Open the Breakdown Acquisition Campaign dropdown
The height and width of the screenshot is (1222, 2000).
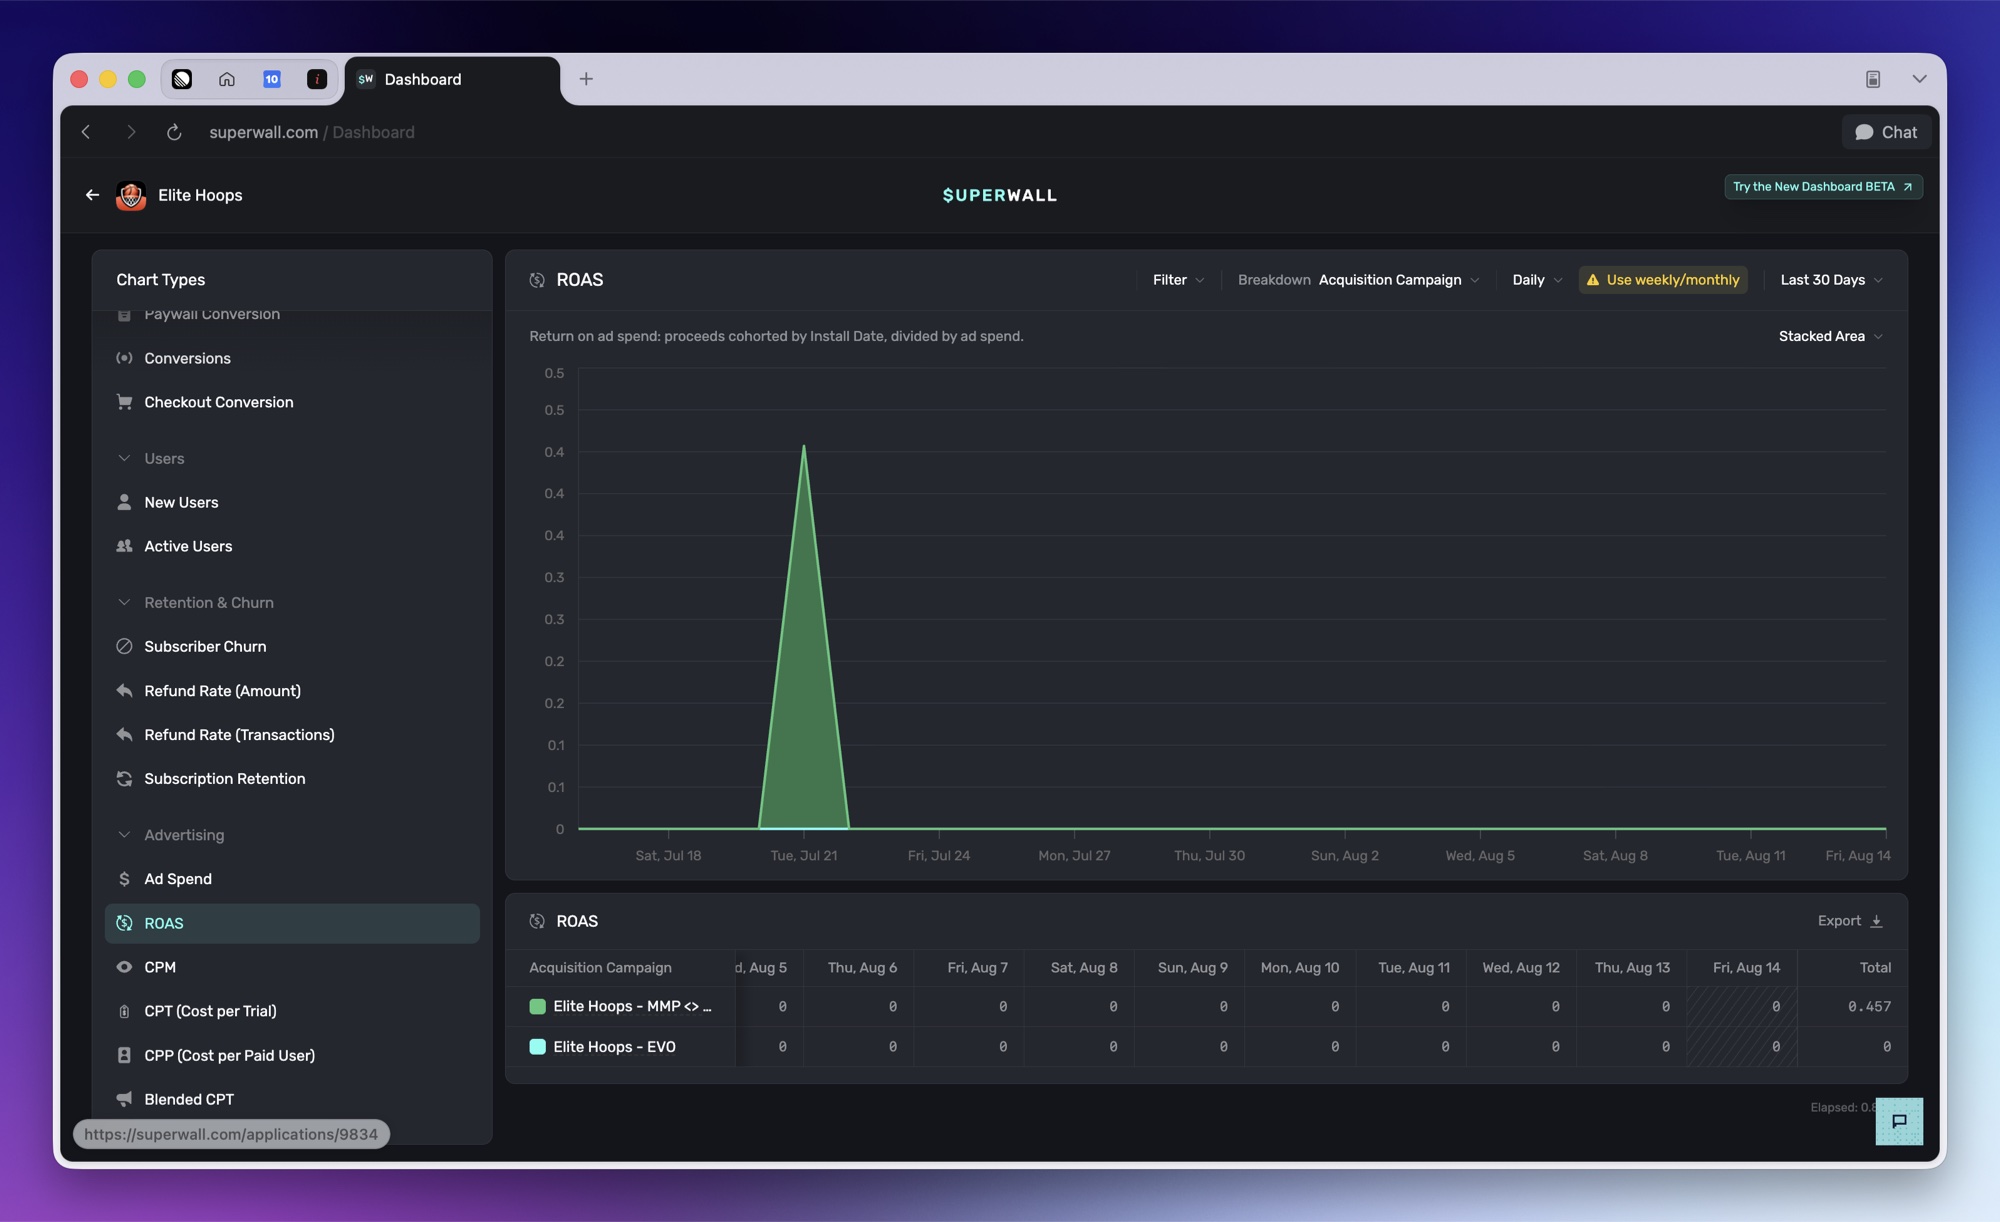(x=1358, y=280)
